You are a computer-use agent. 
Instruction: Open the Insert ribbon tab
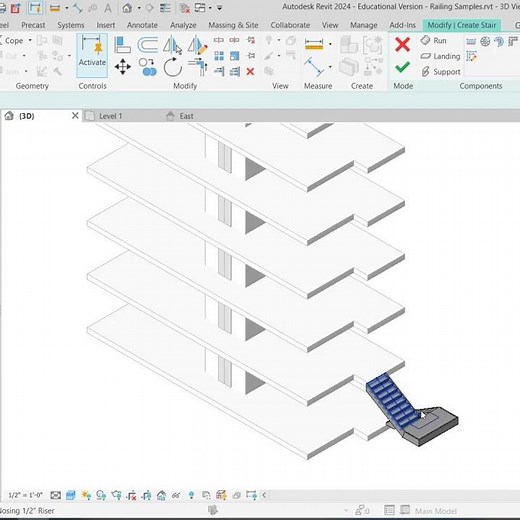coord(106,25)
